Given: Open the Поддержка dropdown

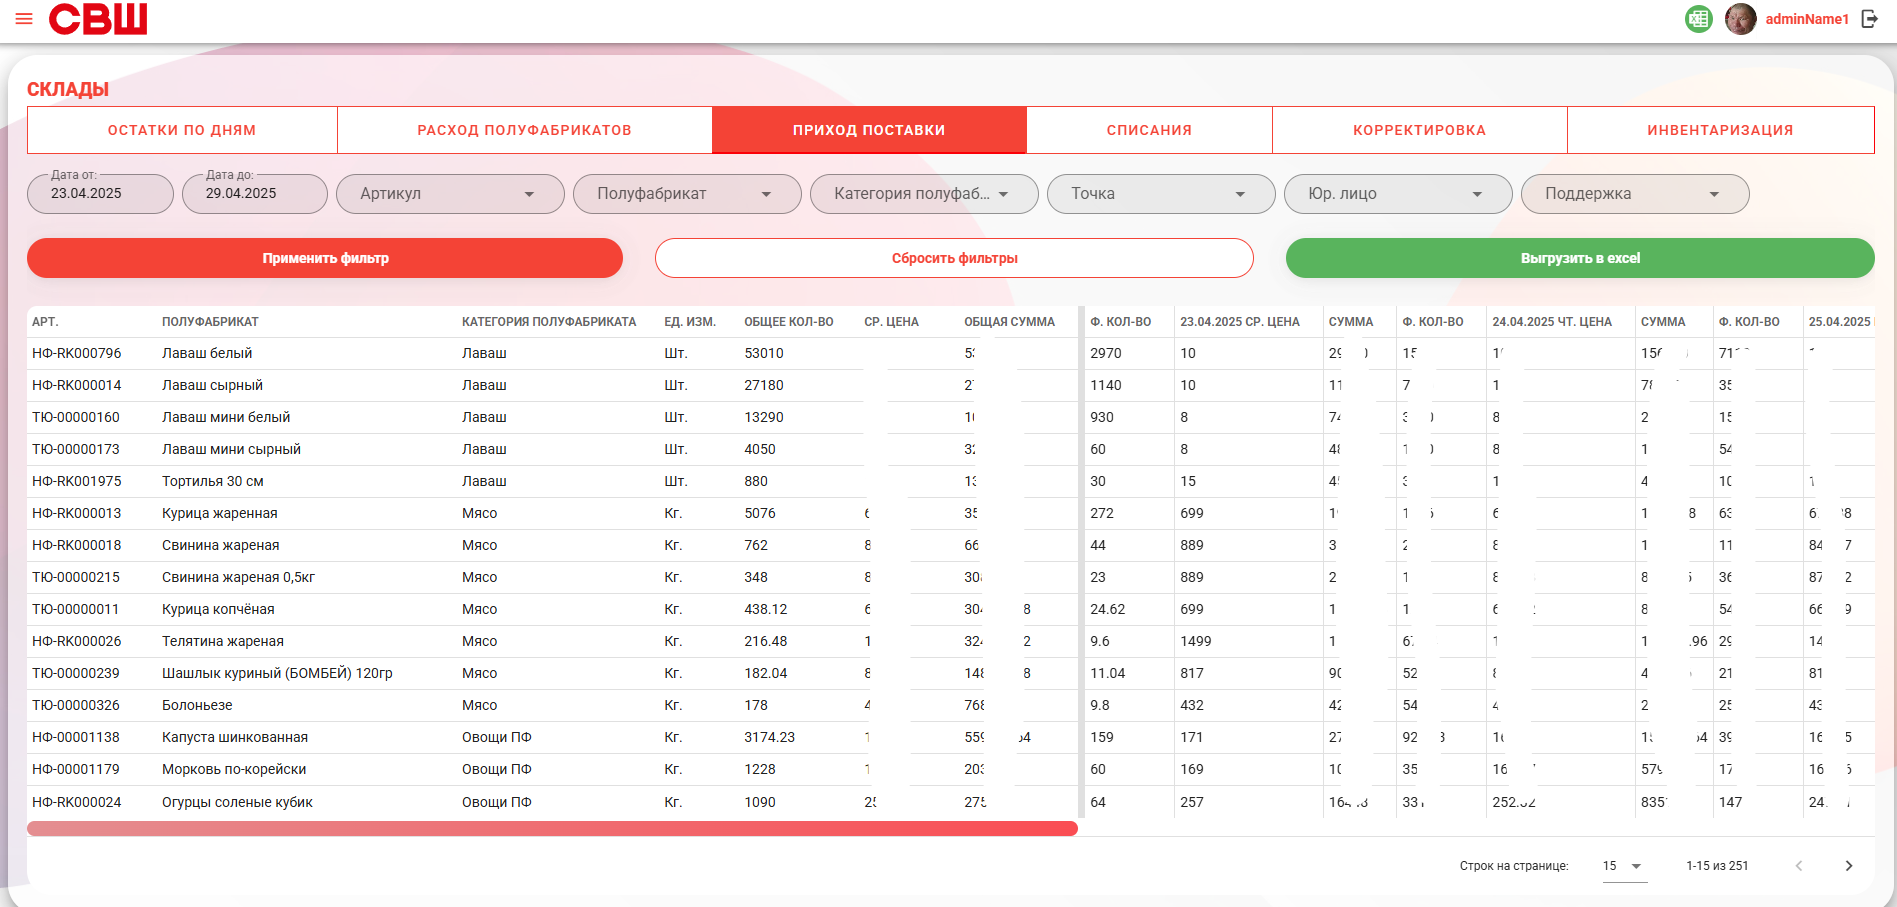Looking at the screenshot, I should coord(1635,194).
